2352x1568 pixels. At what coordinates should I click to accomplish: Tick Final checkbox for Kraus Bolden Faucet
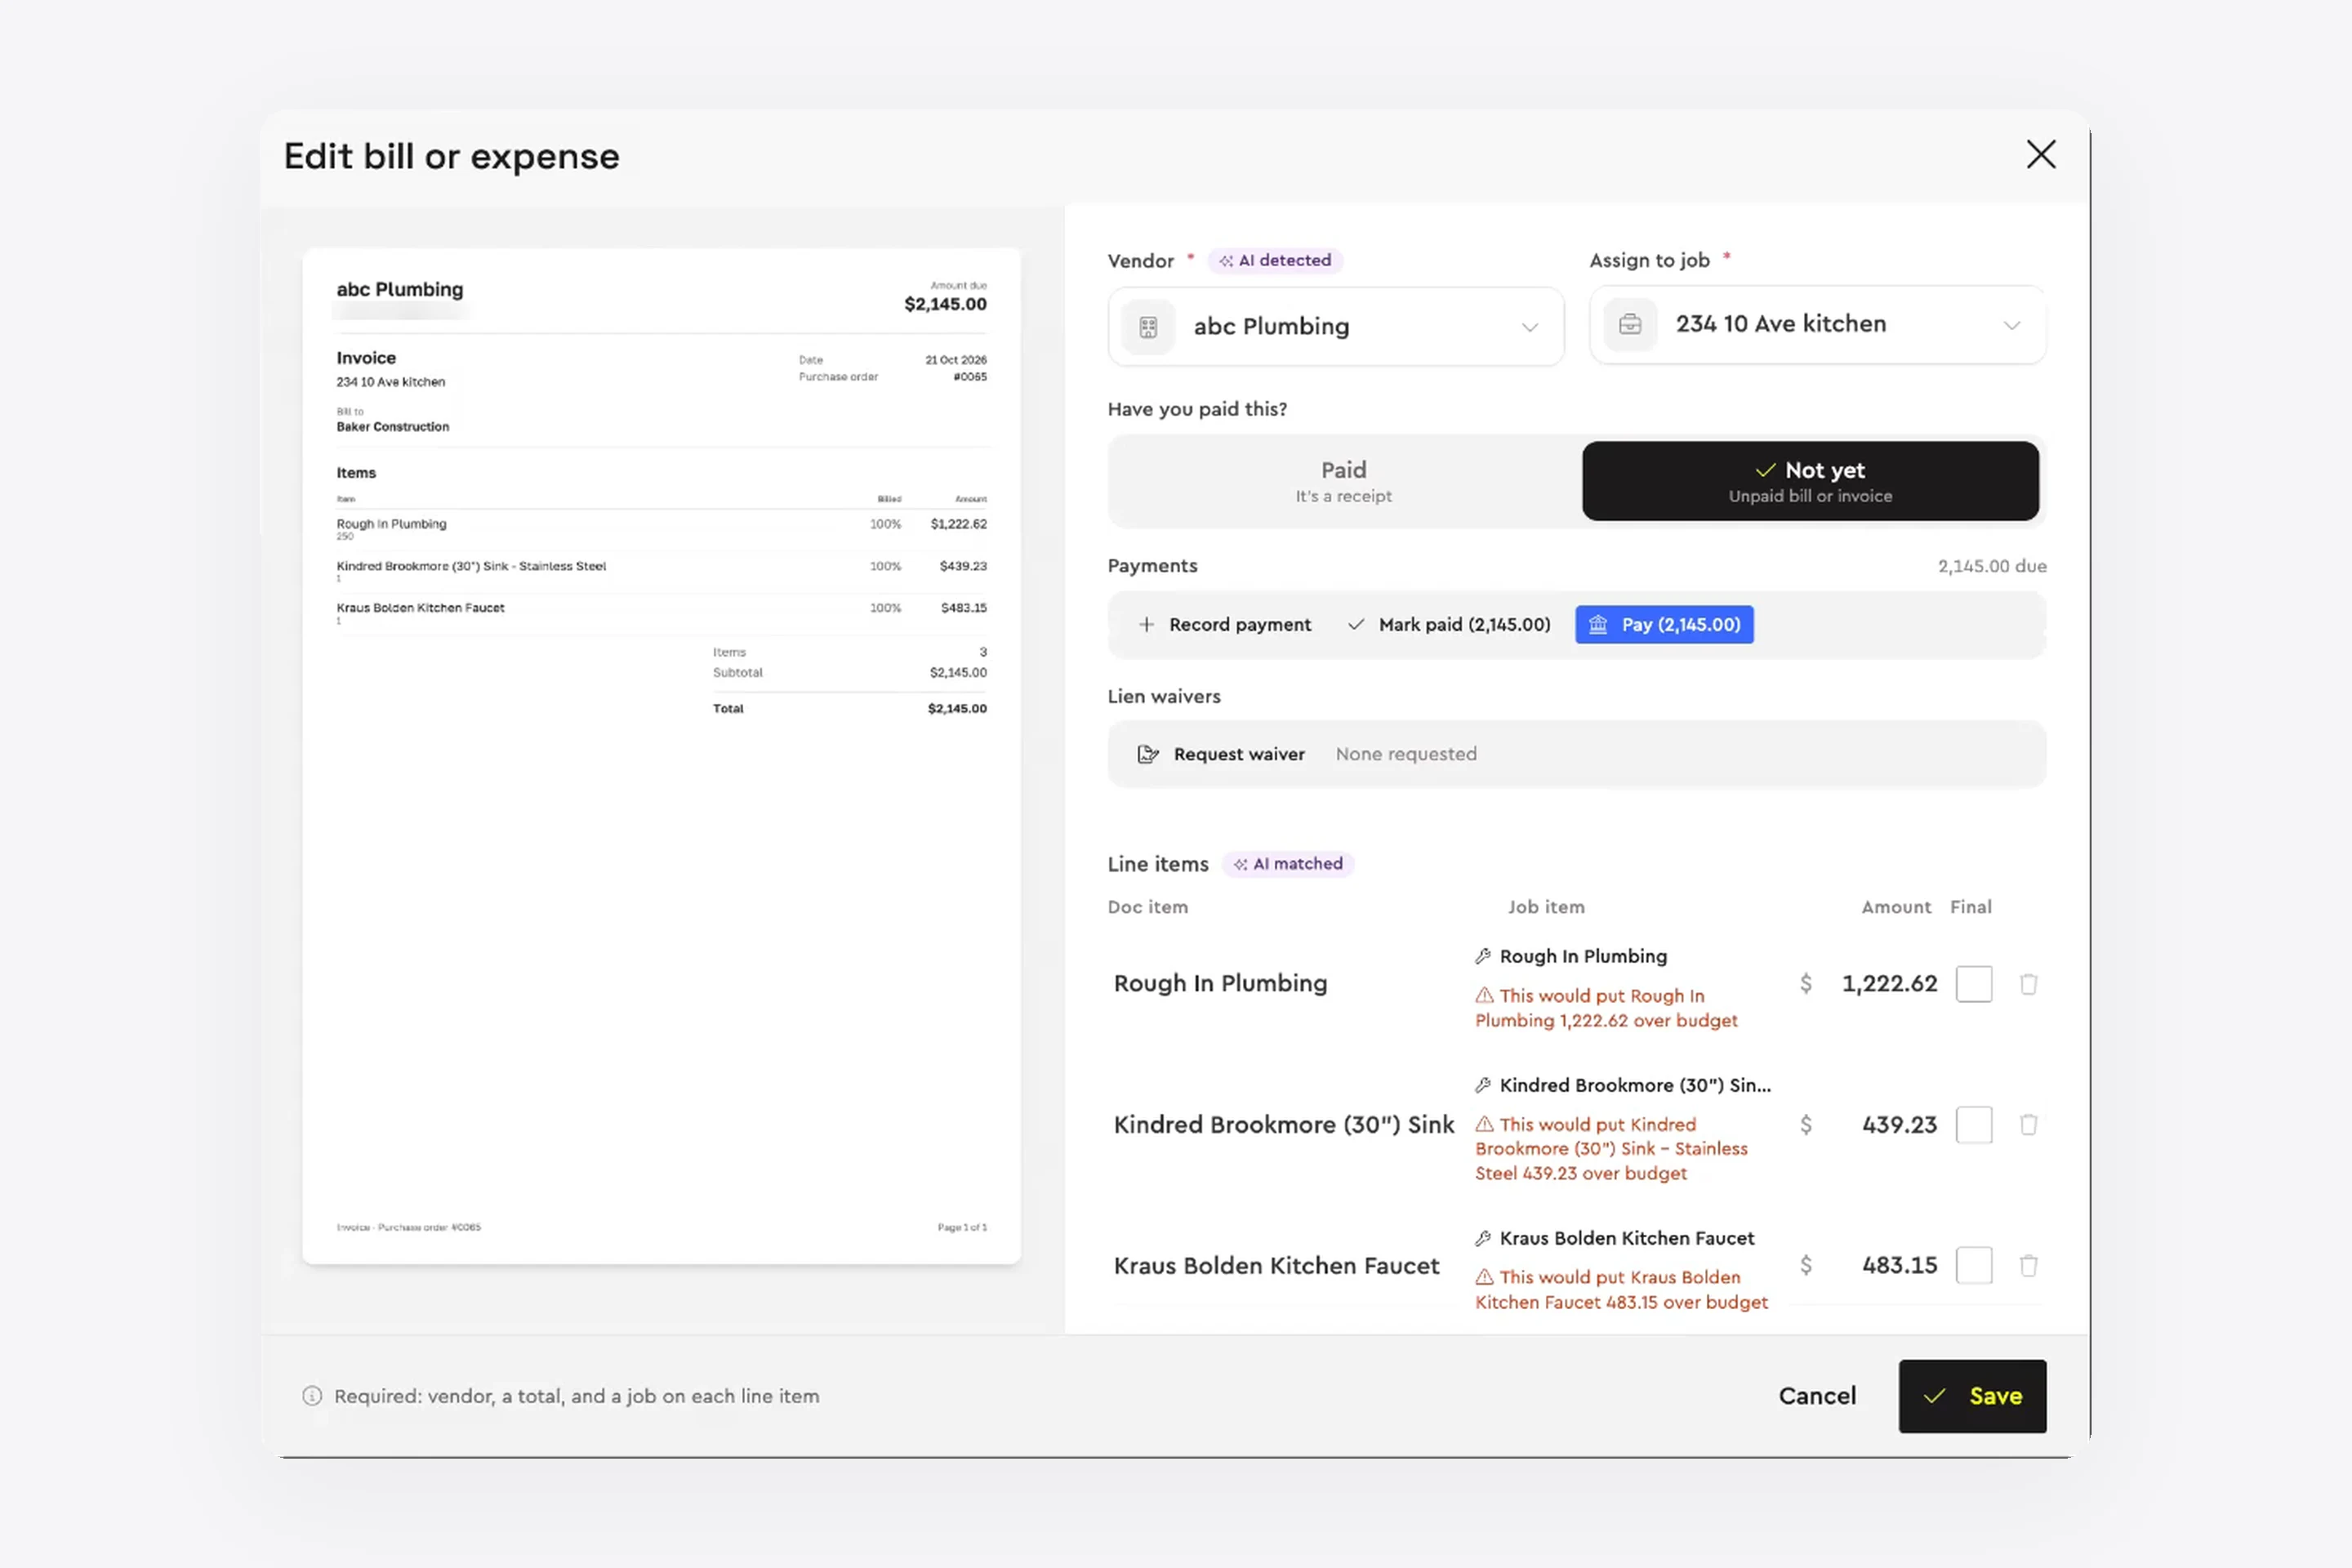(x=1973, y=1265)
